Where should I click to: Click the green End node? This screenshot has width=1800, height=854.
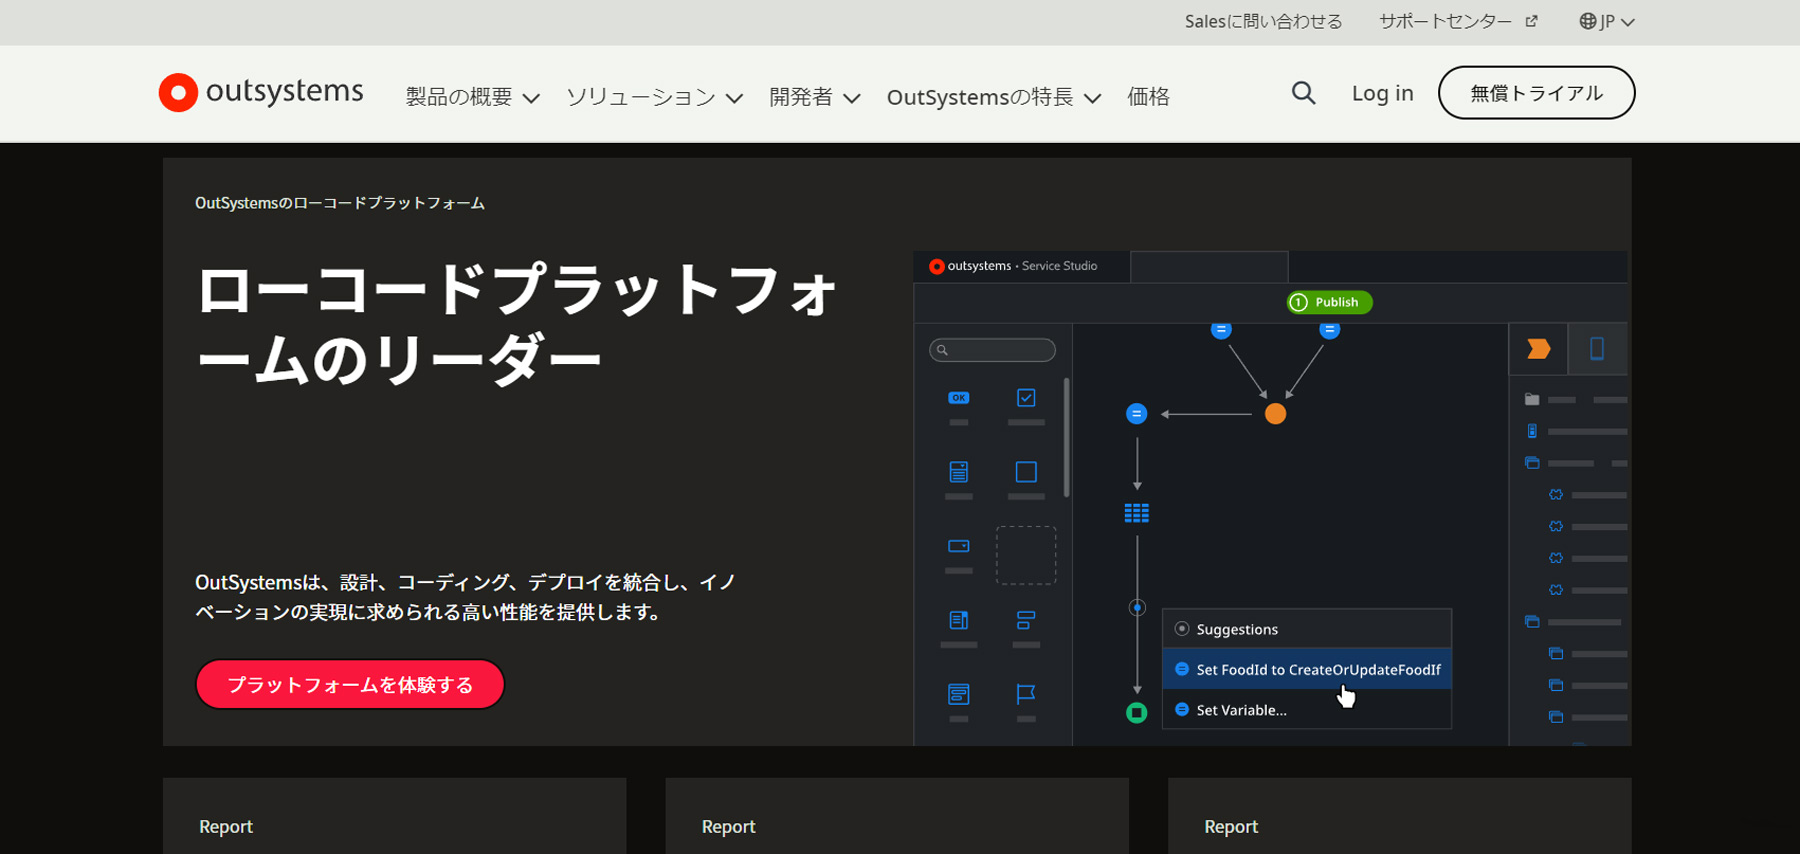click(x=1137, y=713)
